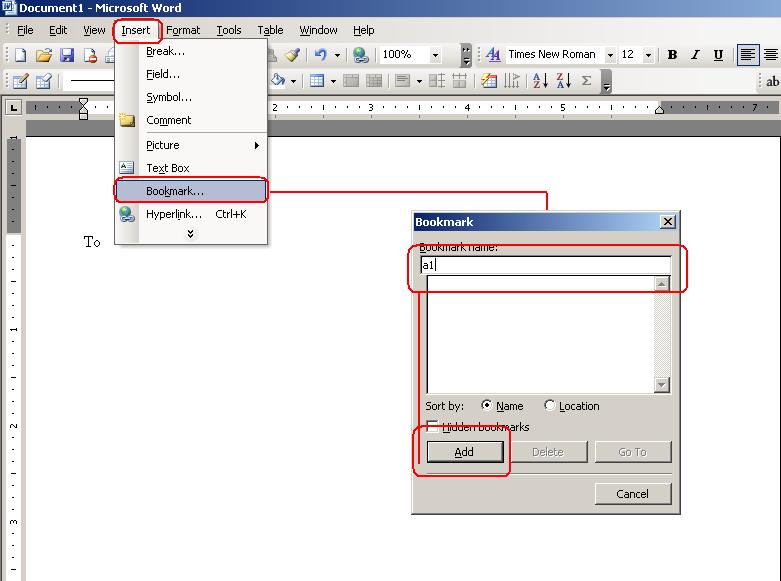Expand the Shading Color dropdown arrow
Viewport: 781px width, 581px height.
[293, 81]
